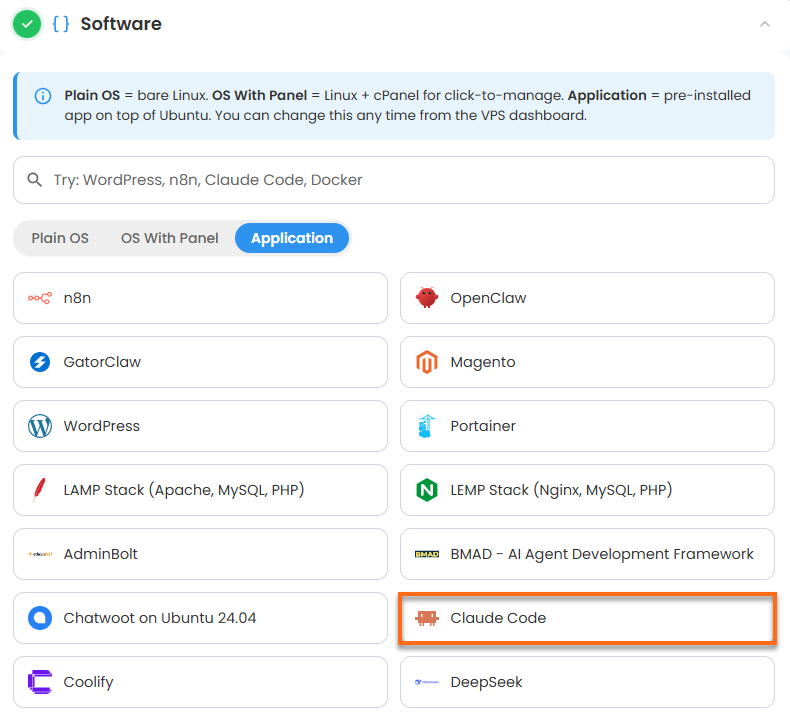Screen dimensions: 790x716
Task: Click the WordPress W logo icon
Action: 40,426
